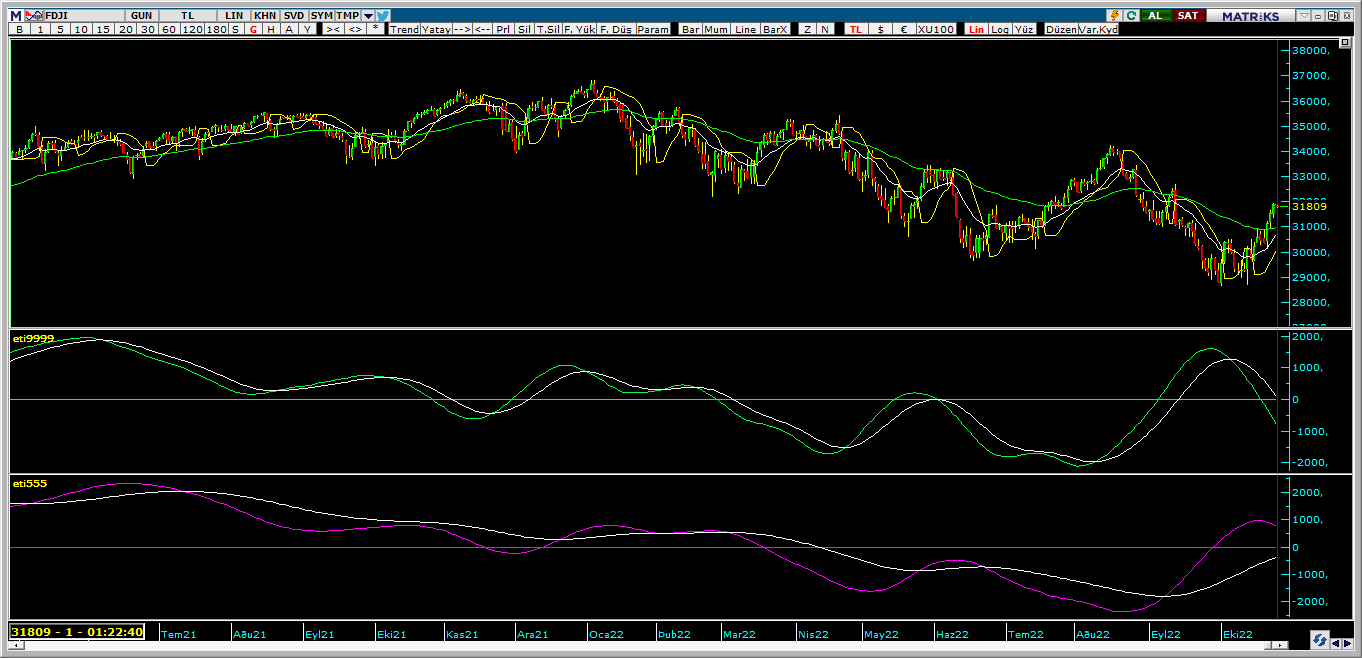Viewport: 1362px width, 658px height.
Task: Open the TL currency selector in title bar
Action: coord(187,16)
